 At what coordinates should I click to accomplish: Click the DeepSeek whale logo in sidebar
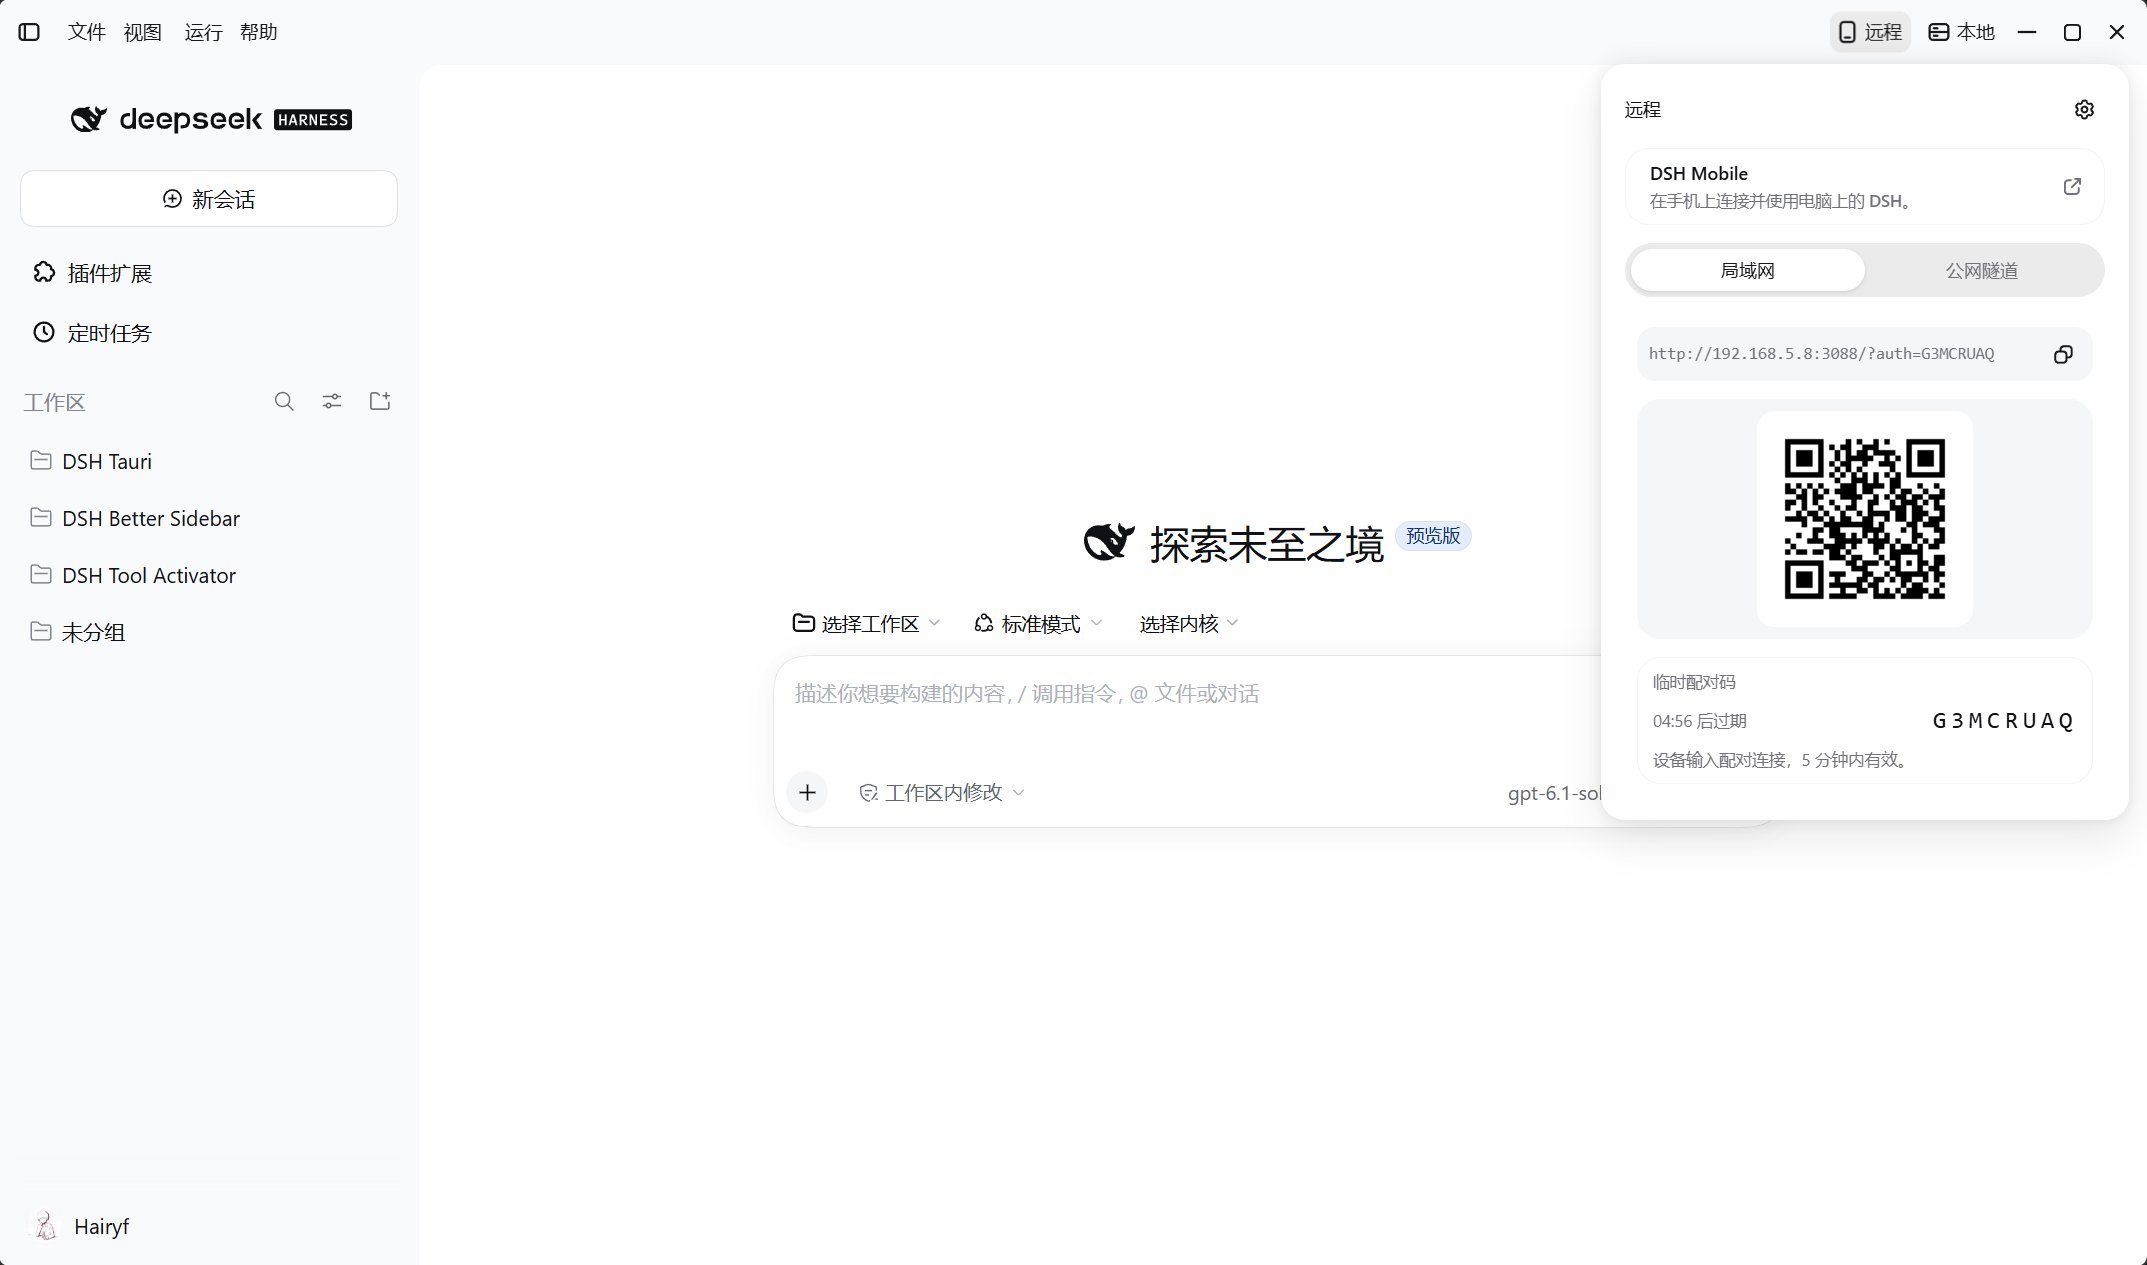tap(88, 120)
